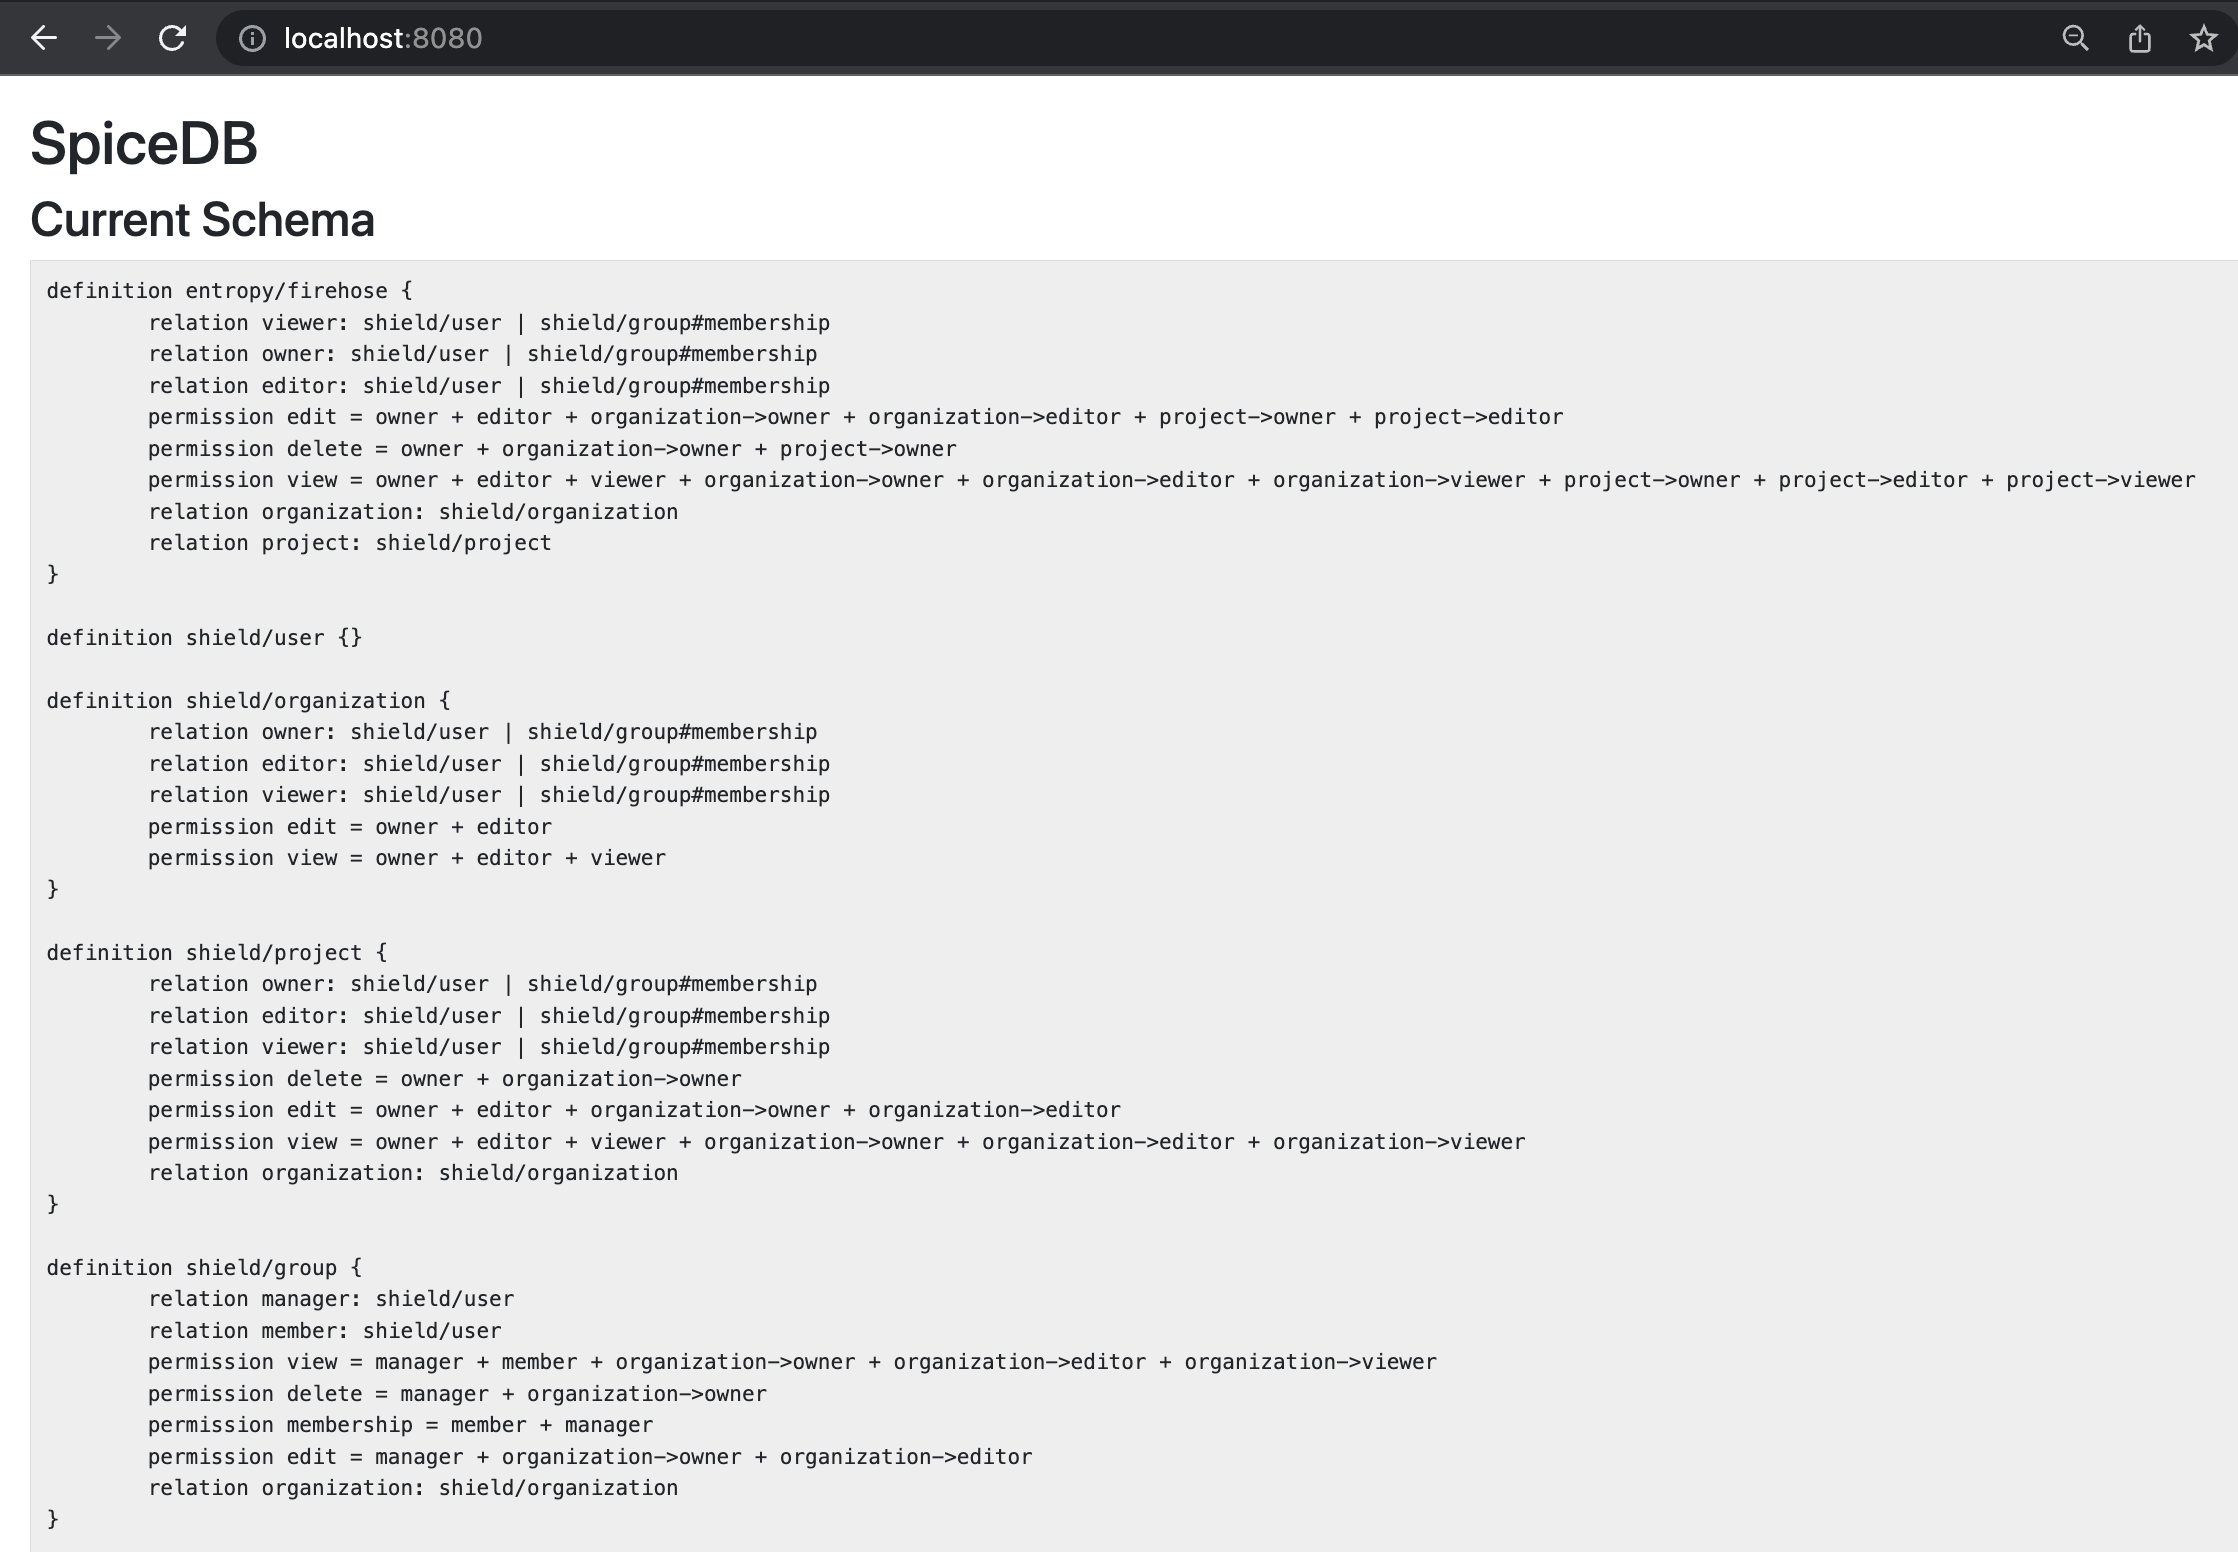The width and height of the screenshot is (2238, 1552).
Task: Click shield/organization "relation viewer" line
Action: click(489, 795)
